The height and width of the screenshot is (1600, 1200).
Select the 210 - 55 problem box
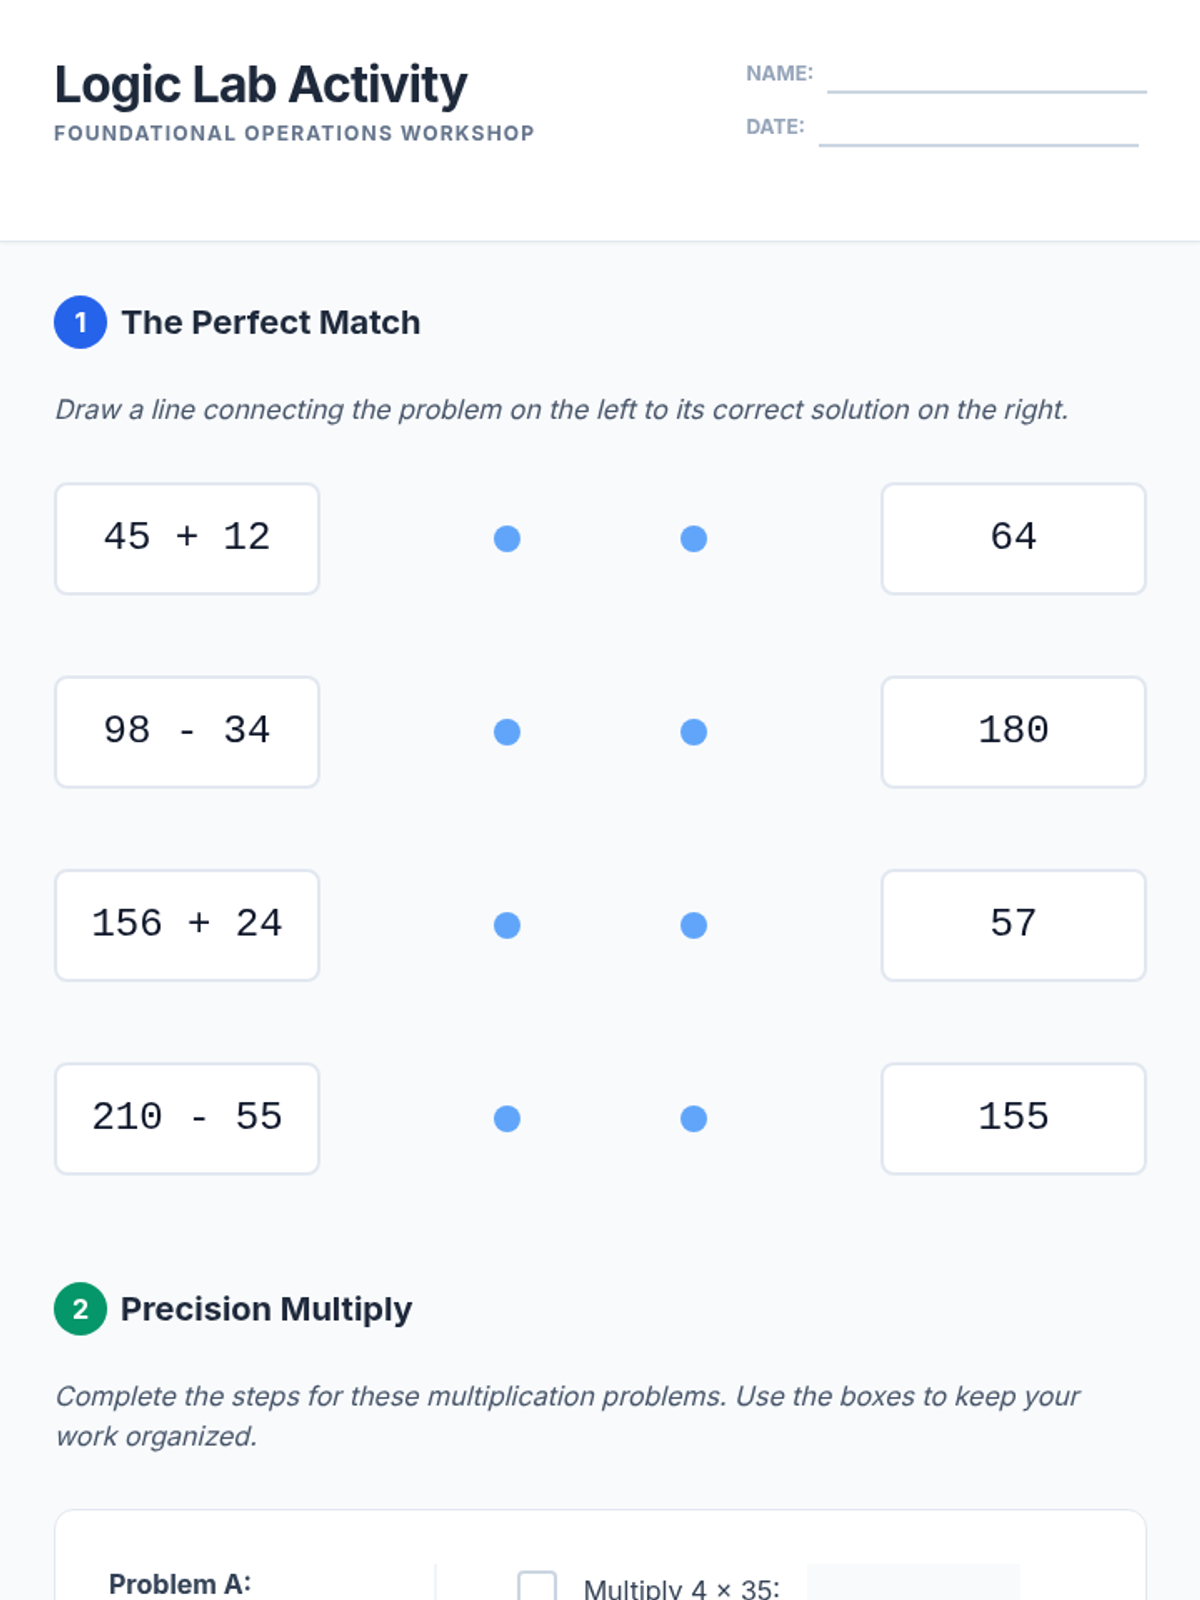[x=187, y=1118]
